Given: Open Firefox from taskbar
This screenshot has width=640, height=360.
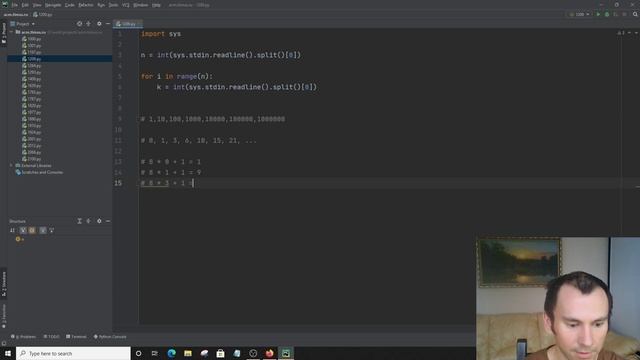Looking at the screenshot, I should click(269, 353).
